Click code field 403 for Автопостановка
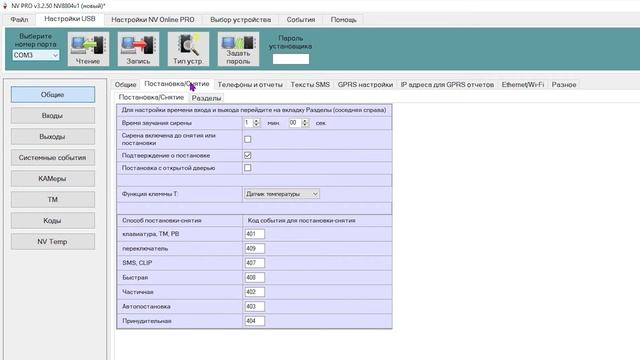Screen dimensions: 640x360 (x=255, y=307)
